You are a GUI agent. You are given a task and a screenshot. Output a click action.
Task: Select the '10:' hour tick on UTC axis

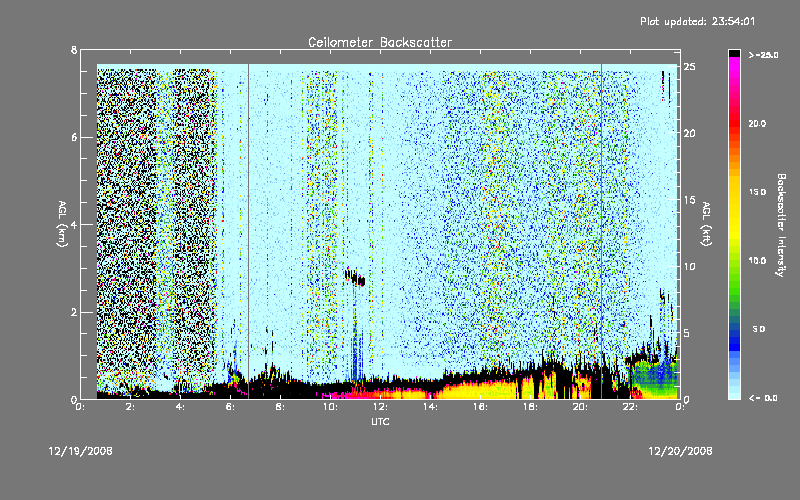(331, 407)
